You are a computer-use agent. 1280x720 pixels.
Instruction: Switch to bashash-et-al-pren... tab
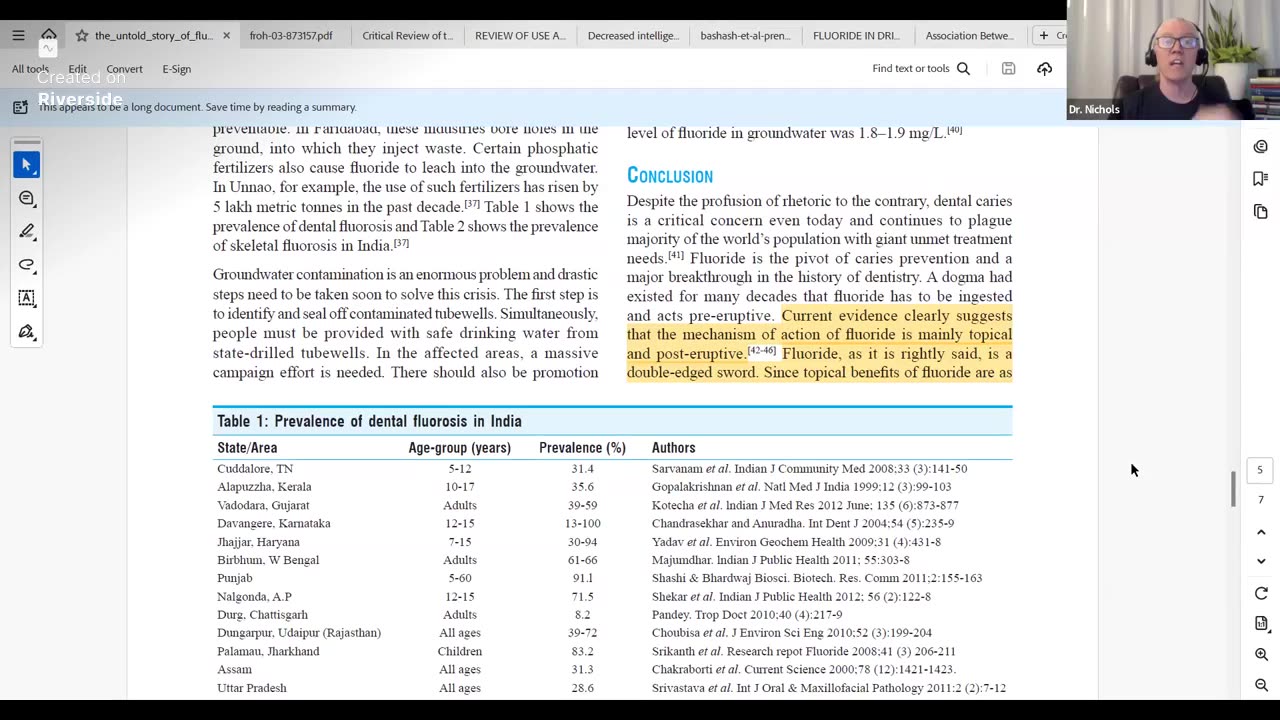click(745, 35)
